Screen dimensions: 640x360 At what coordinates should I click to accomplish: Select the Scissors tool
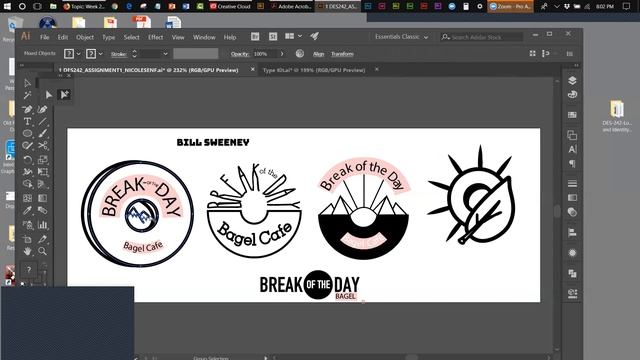click(42, 146)
